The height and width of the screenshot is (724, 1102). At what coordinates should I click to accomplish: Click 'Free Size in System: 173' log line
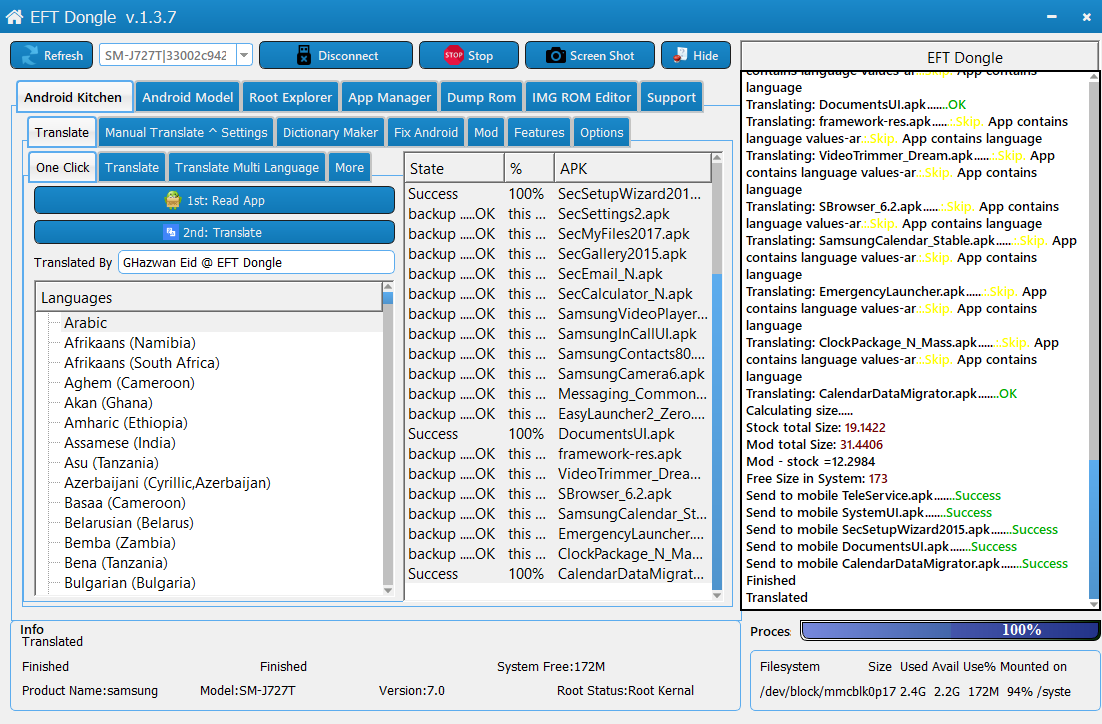(x=817, y=479)
